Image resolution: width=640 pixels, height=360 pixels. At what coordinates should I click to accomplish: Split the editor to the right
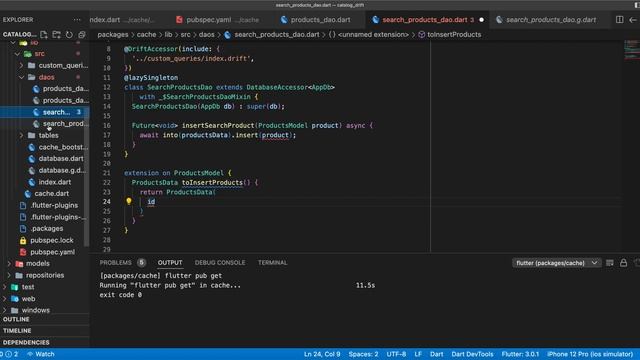(619, 20)
